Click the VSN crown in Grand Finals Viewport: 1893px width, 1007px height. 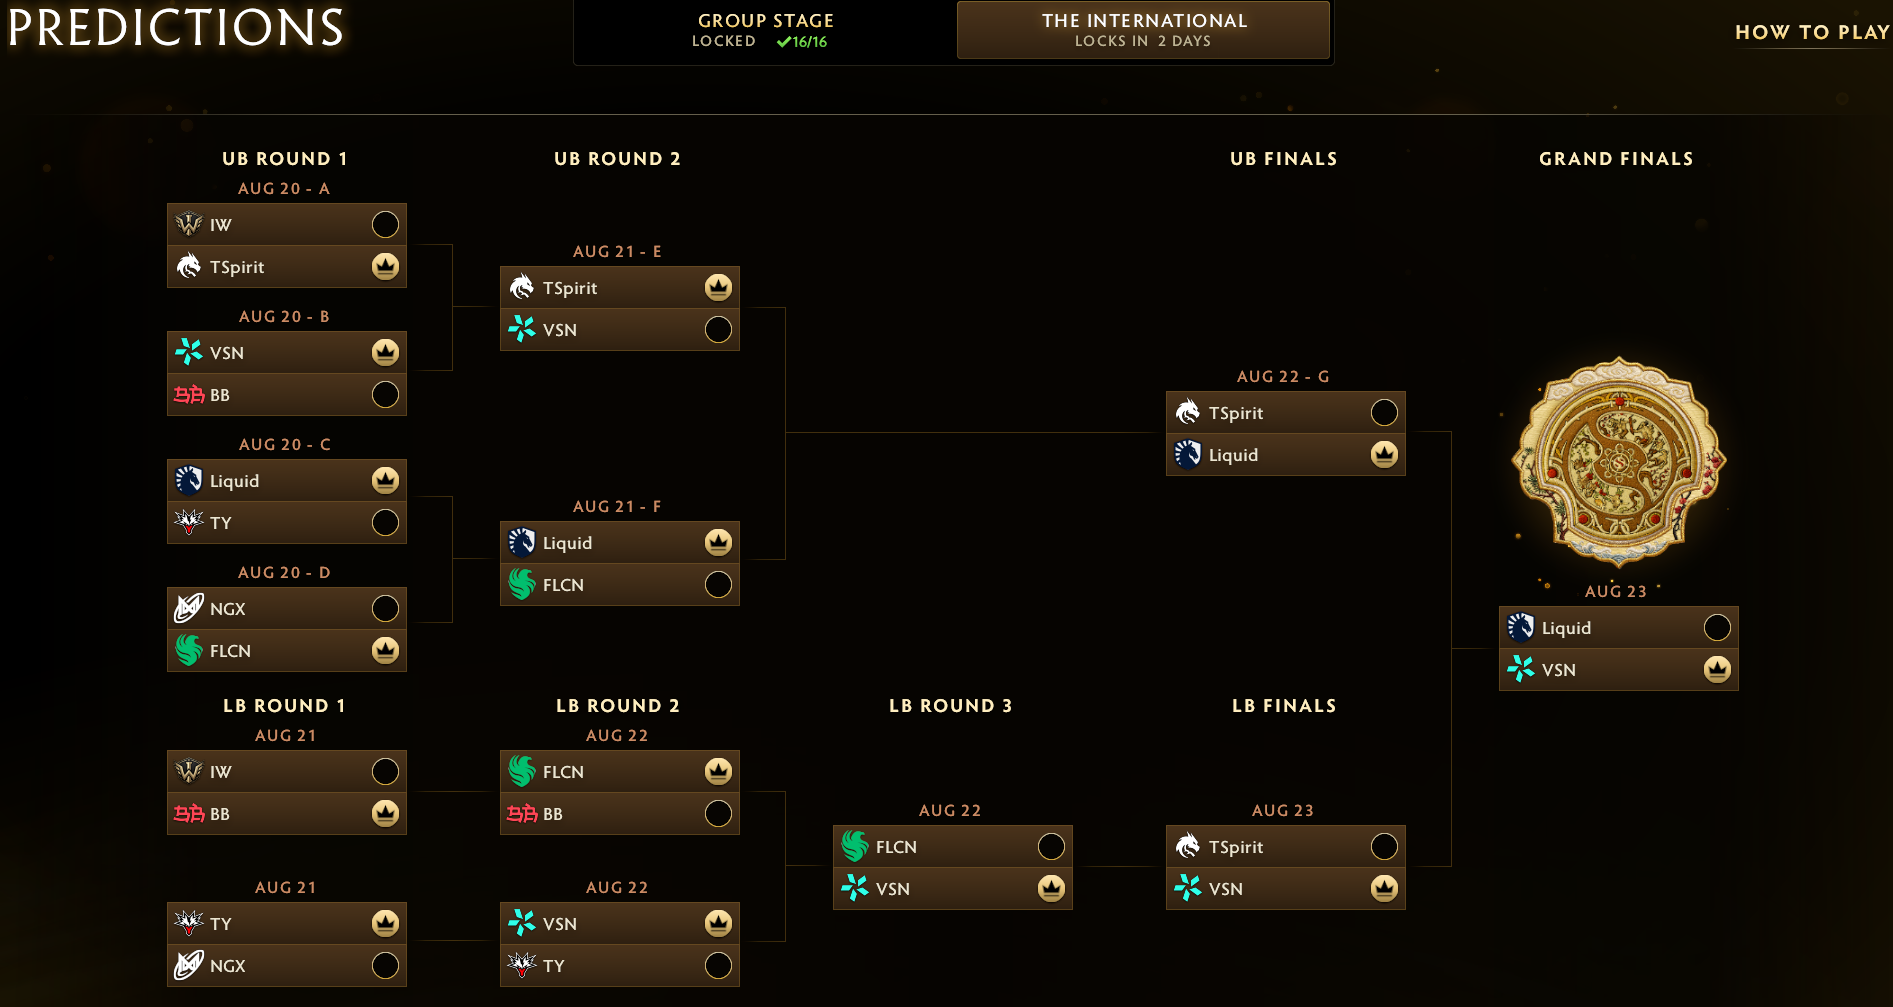tap(1717, 669)
